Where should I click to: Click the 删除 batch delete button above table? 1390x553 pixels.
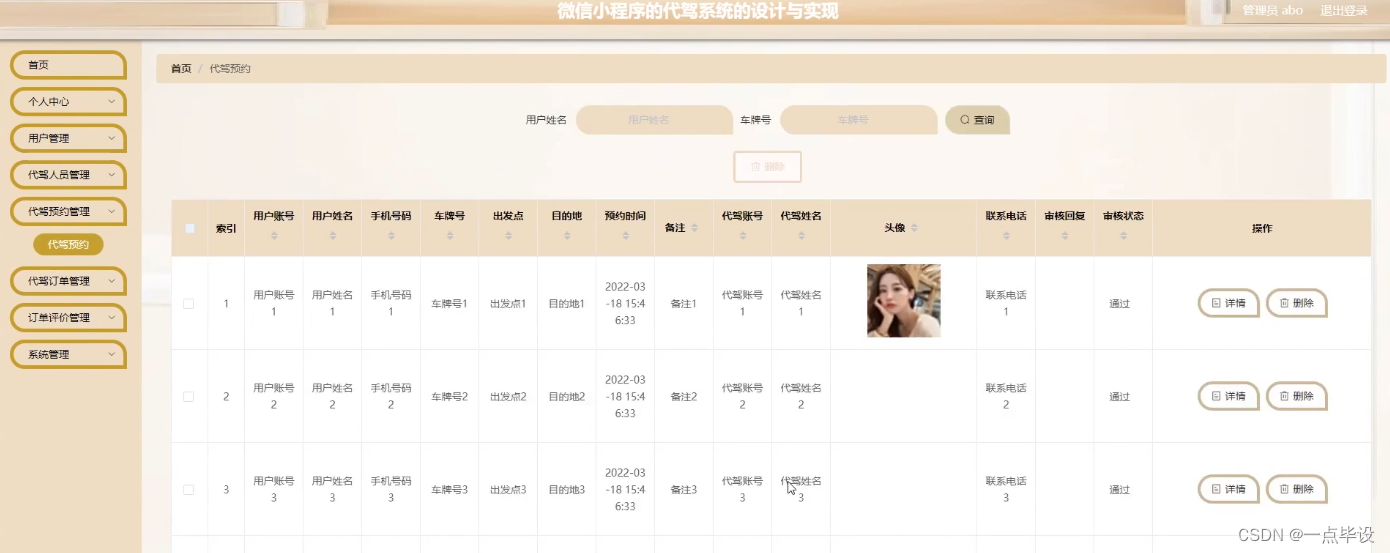point(767,167)
